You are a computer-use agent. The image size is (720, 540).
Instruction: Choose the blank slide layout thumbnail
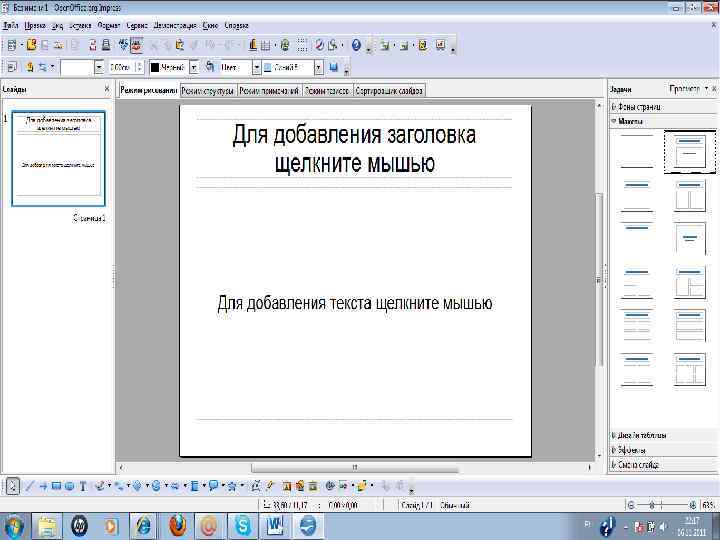[x=637, y=152]
